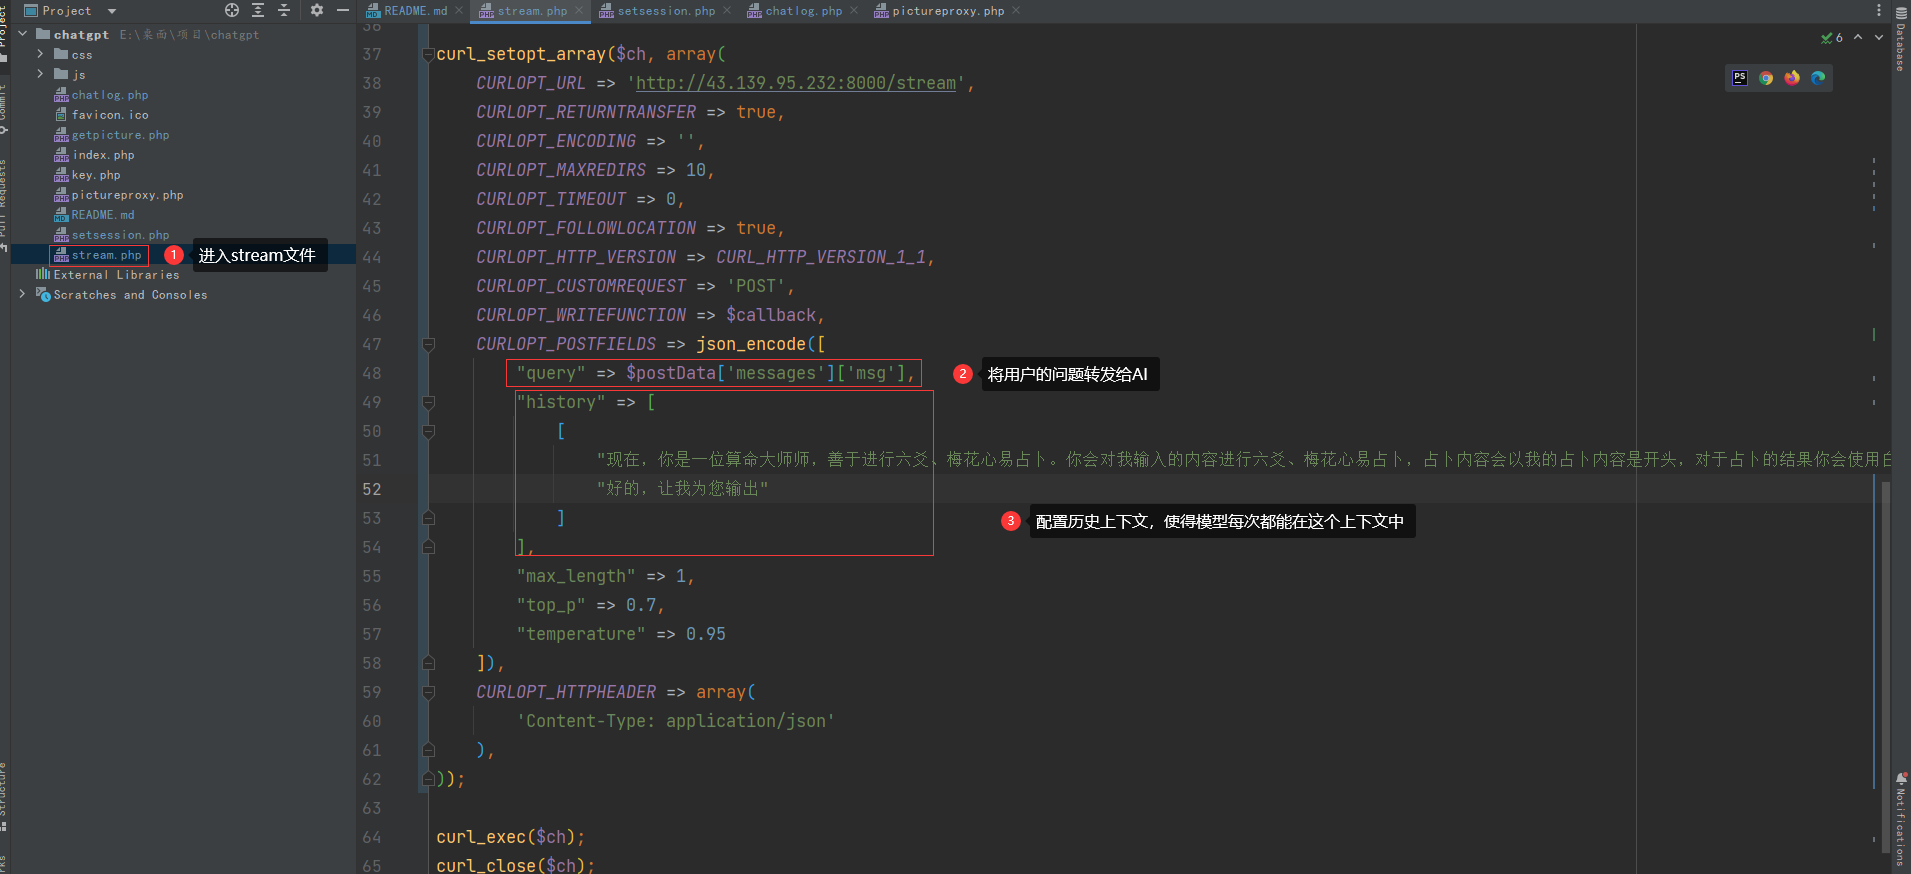Open the Notifications tool window

(x=1900, y=818)
